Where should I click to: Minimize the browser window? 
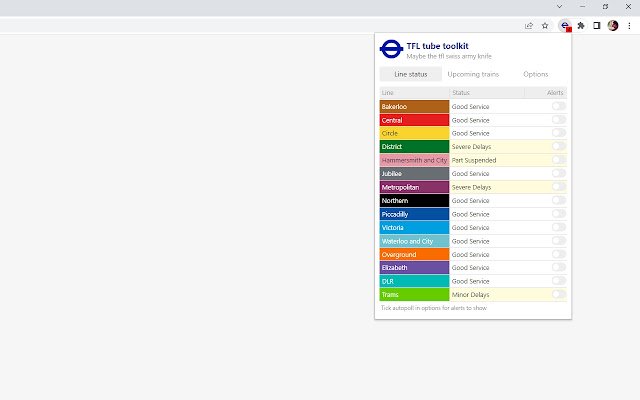pos(582,7)
